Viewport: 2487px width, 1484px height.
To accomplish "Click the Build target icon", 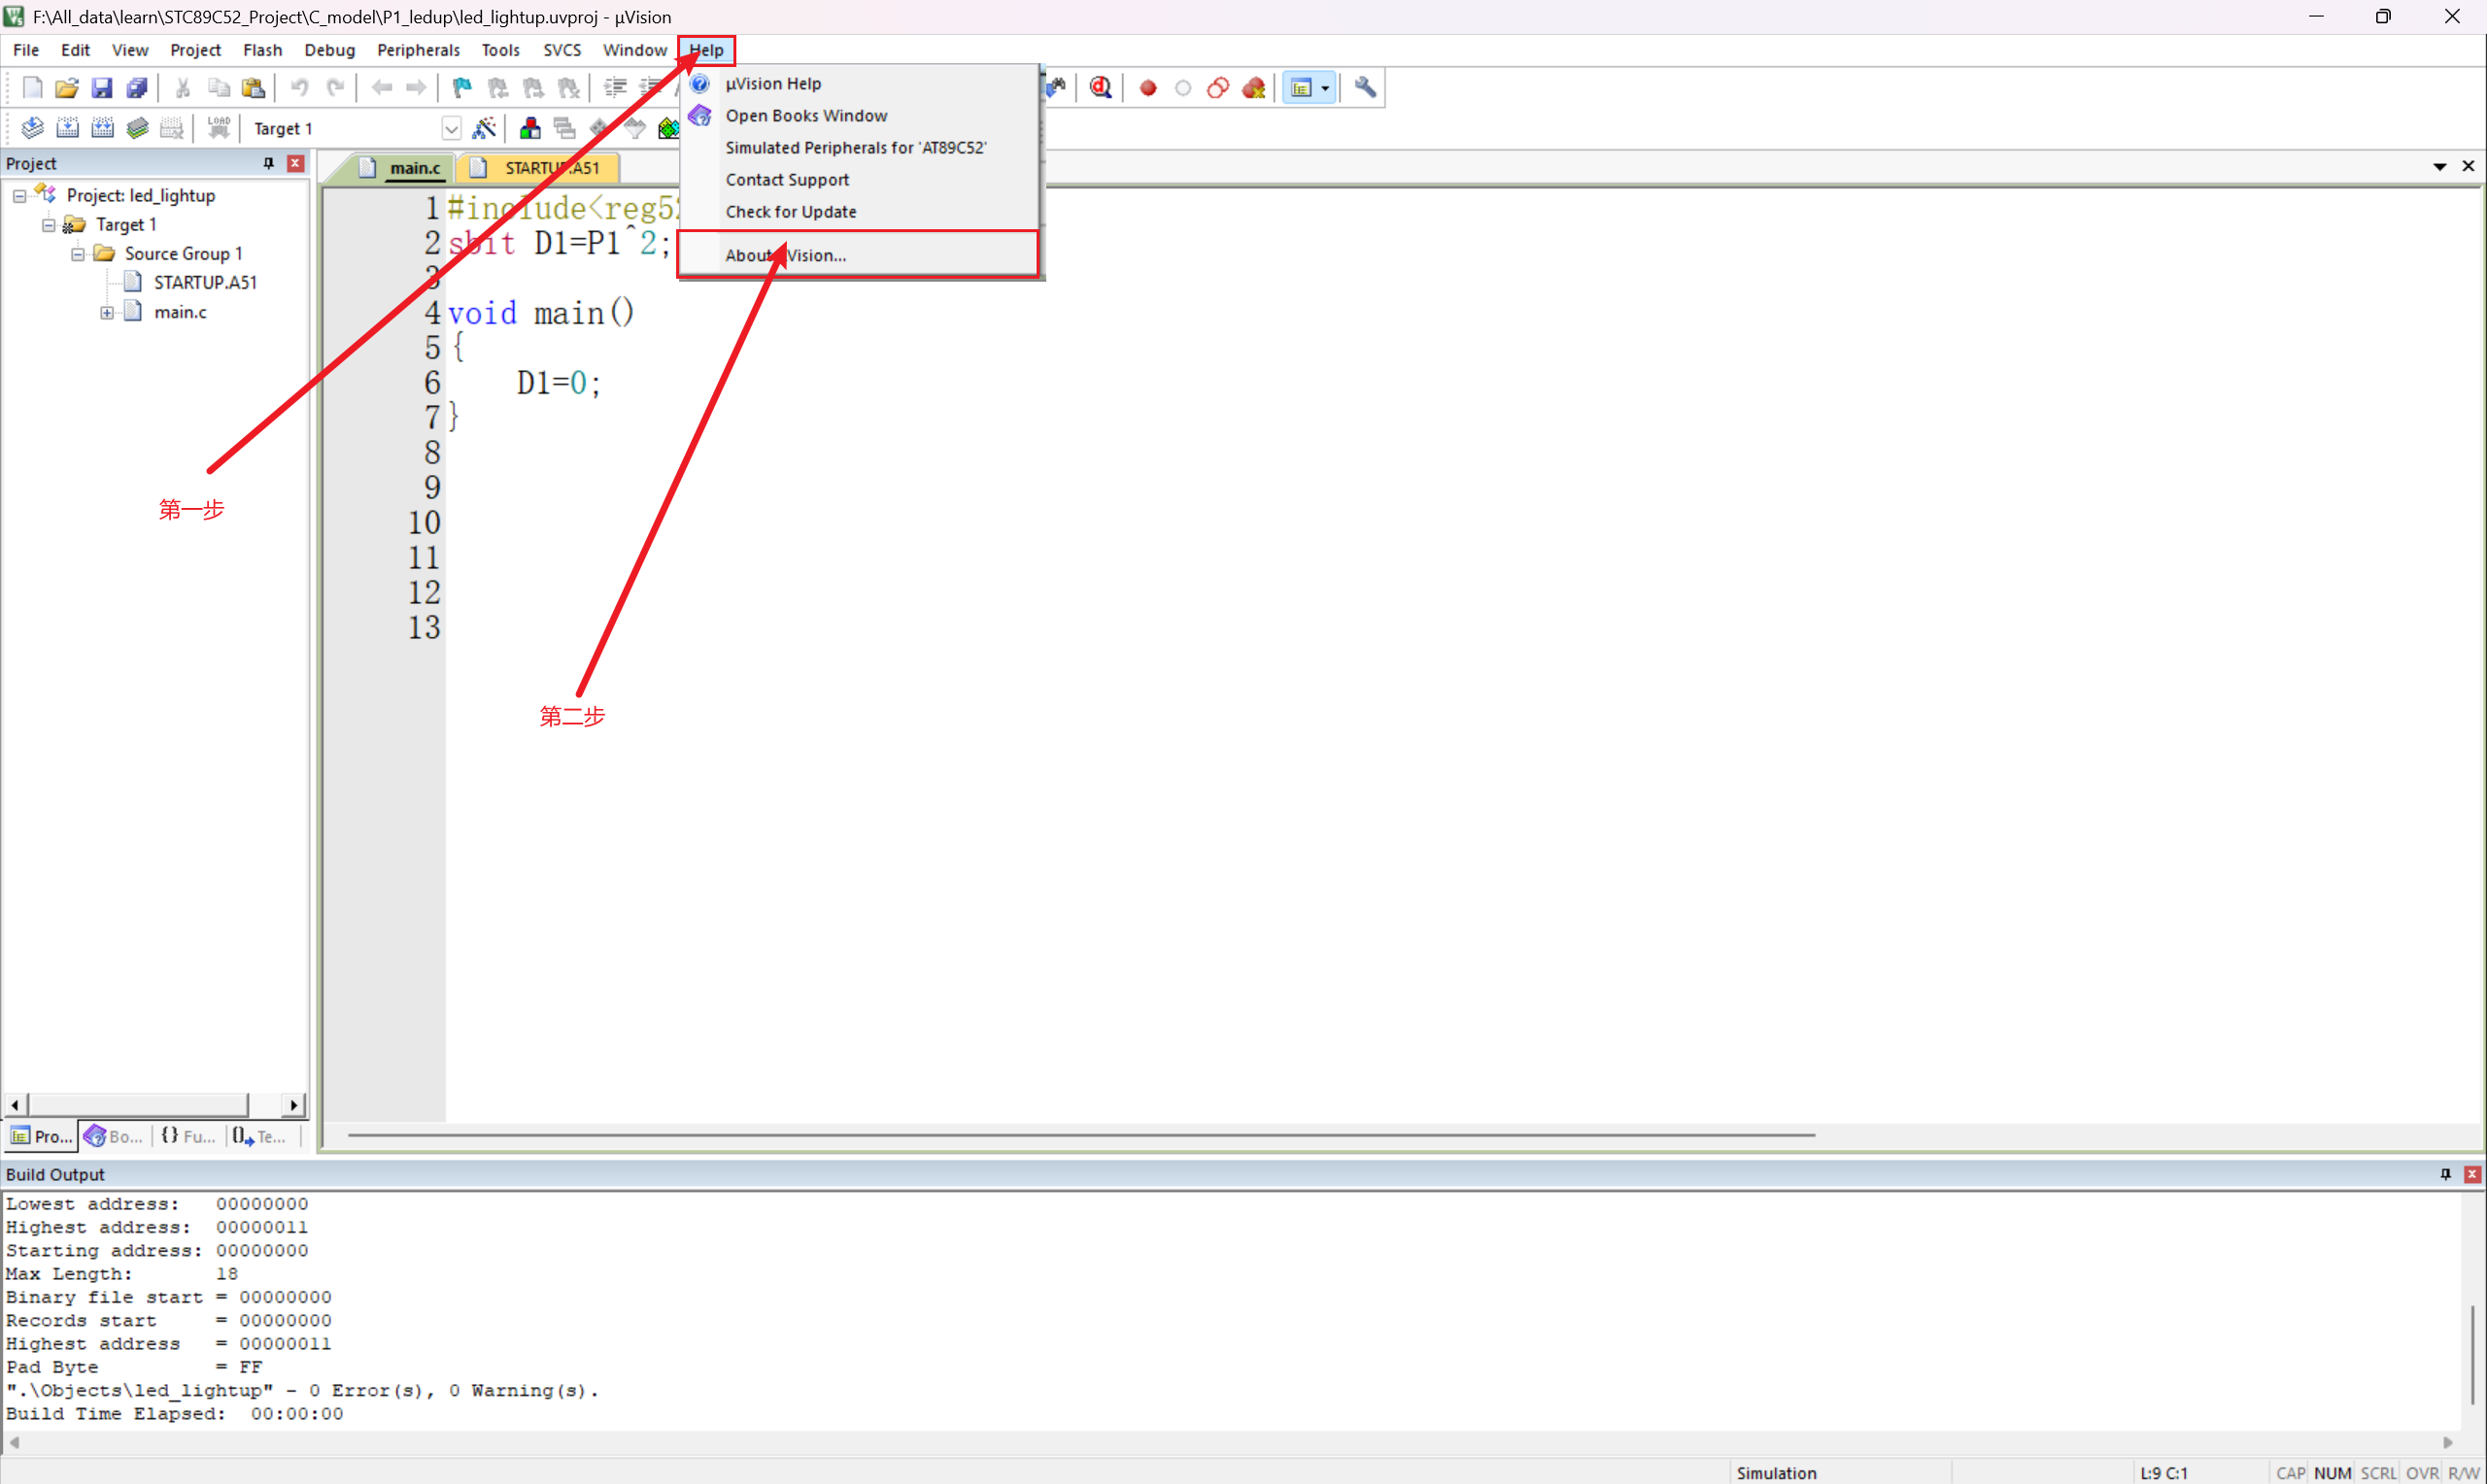I will tap(67, 128).
